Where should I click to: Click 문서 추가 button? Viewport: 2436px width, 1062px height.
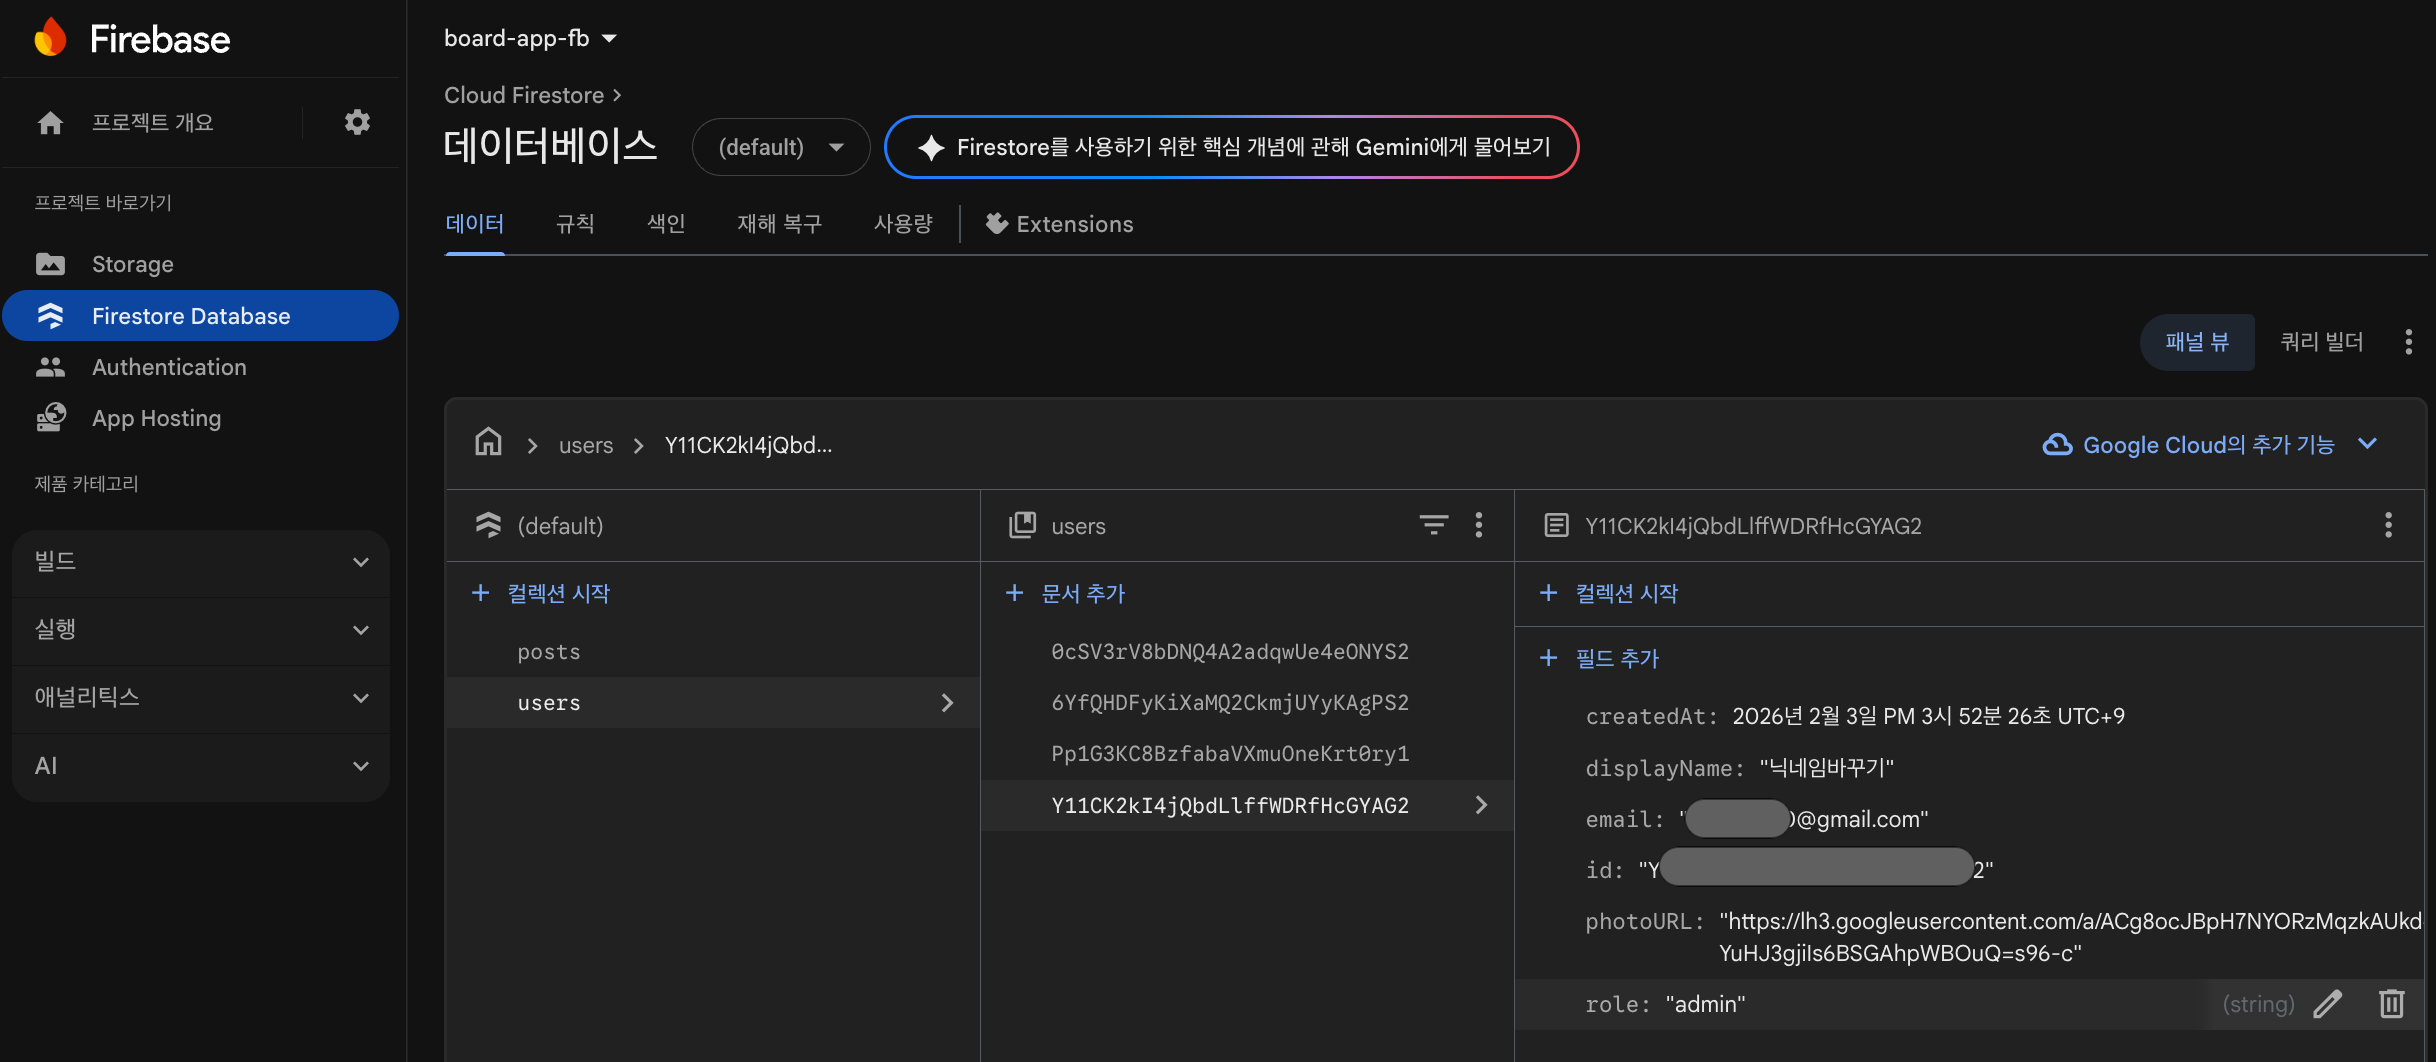point(1066,593)
